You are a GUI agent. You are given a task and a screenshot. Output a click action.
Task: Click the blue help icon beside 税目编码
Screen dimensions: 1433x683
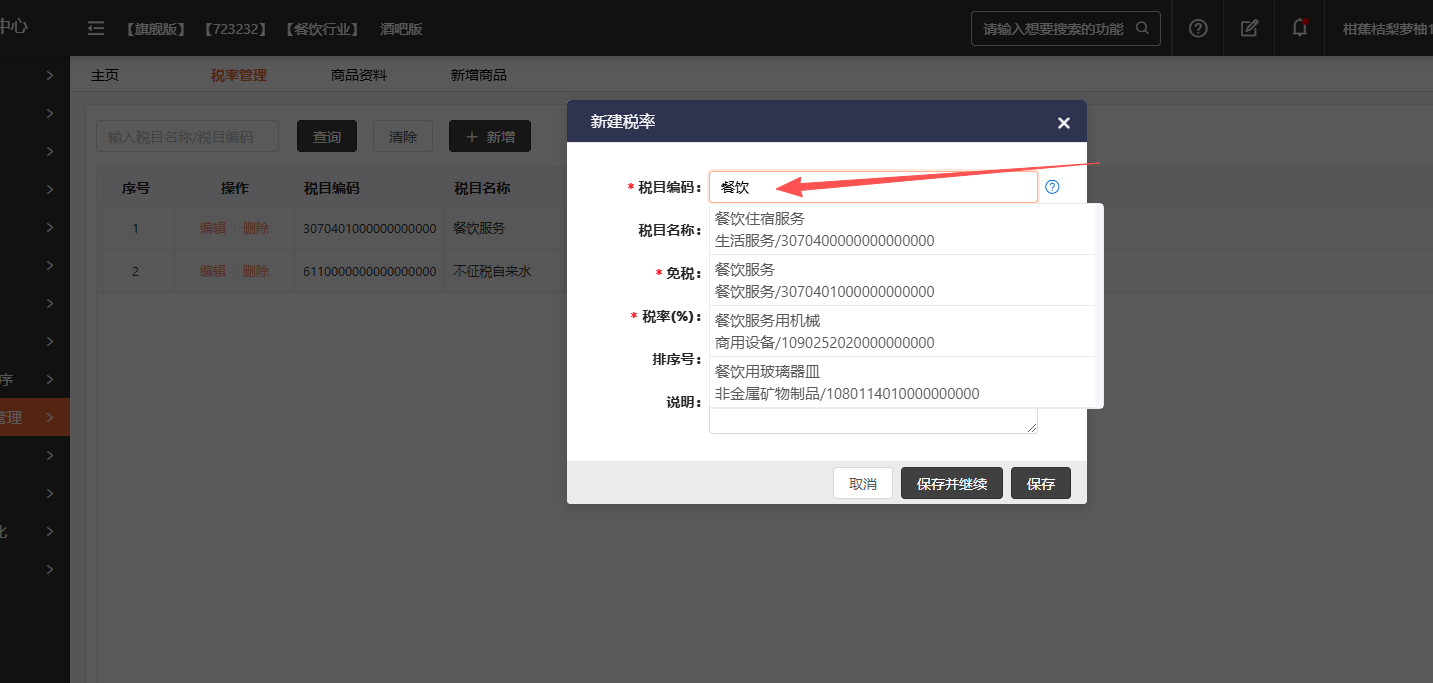[1052, 187]
